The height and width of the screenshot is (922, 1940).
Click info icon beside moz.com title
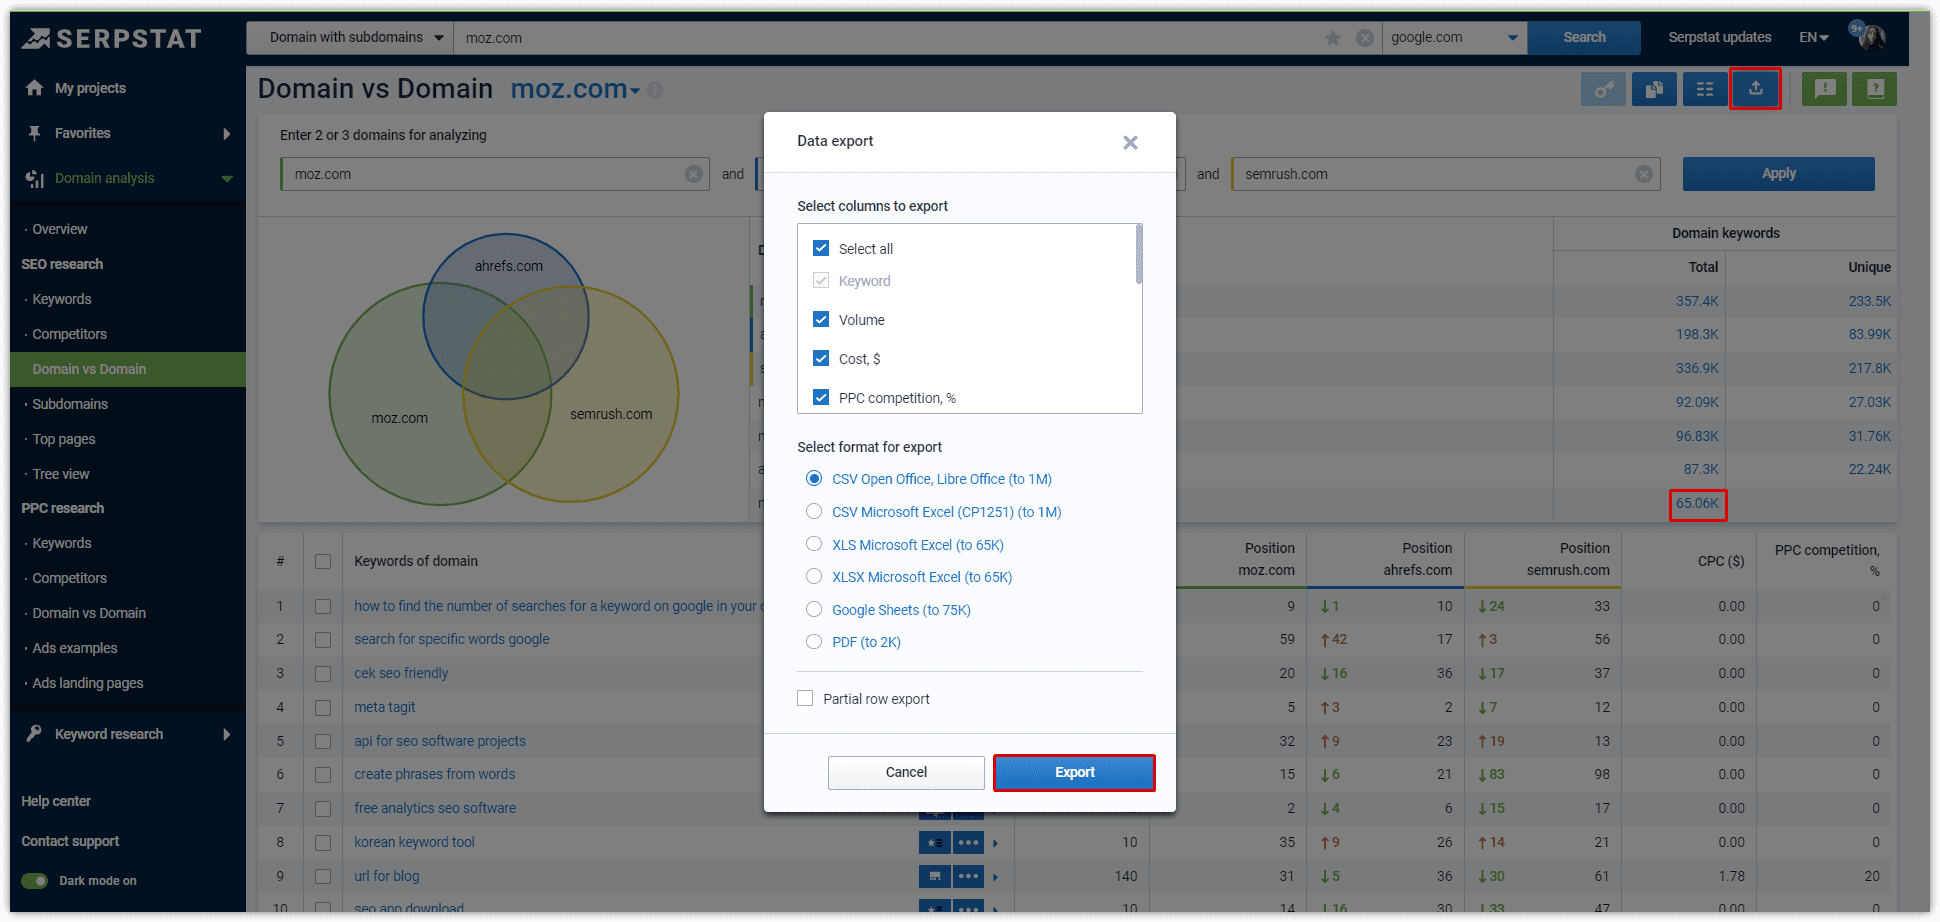pyautogui.click(x=655, y=90)
